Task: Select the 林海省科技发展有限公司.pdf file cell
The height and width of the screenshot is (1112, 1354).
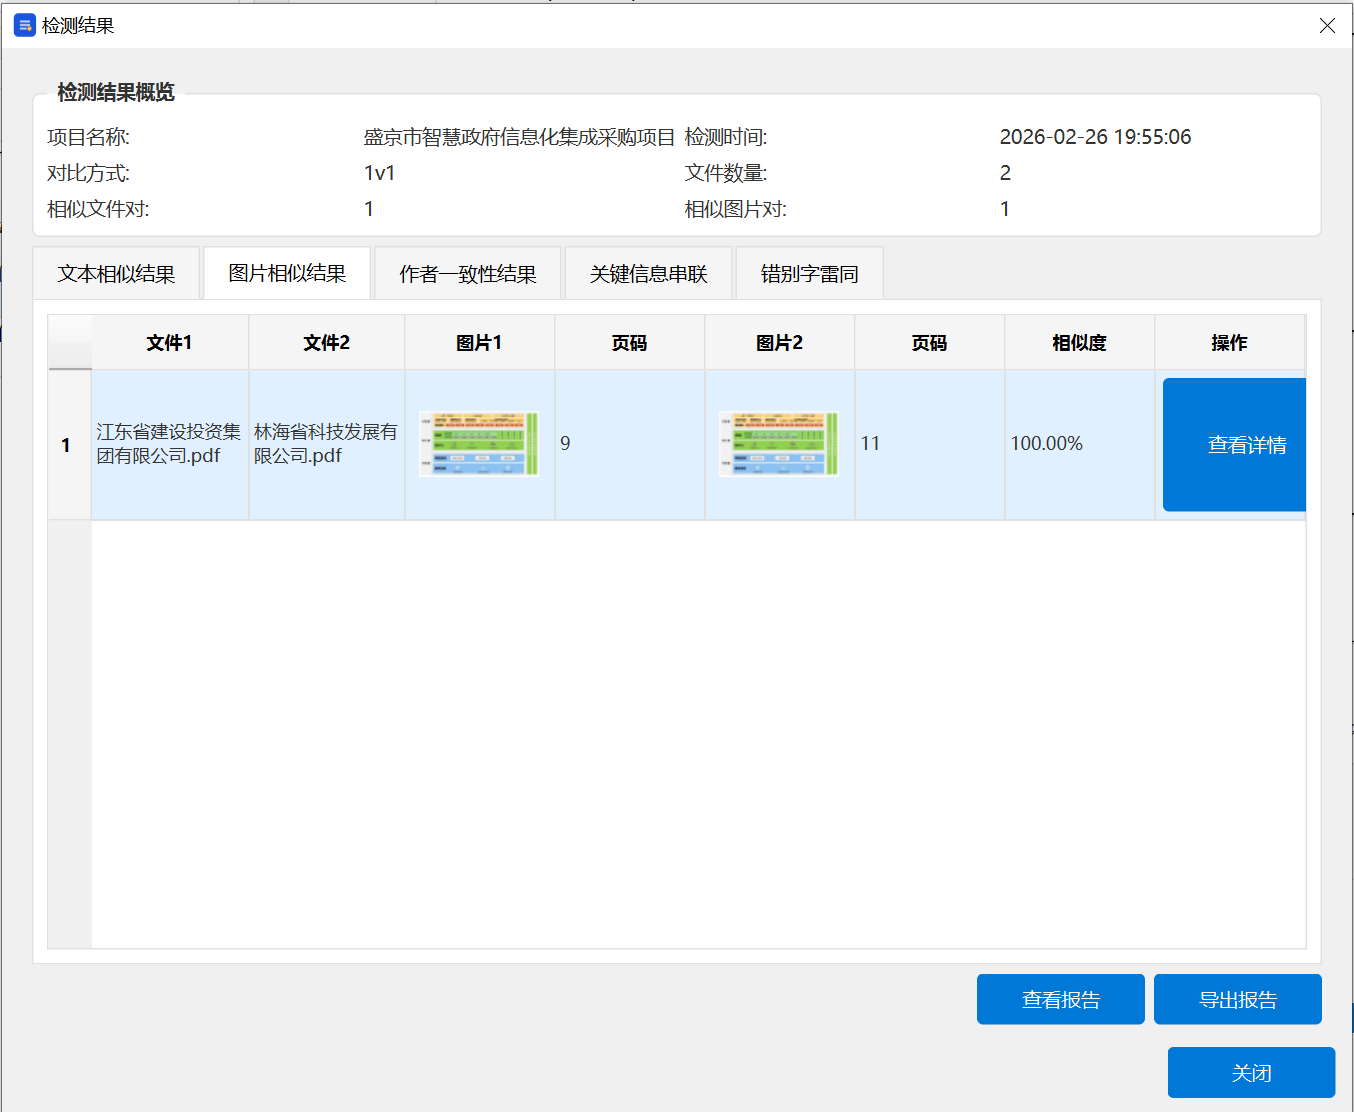Action: click(325, 444)
